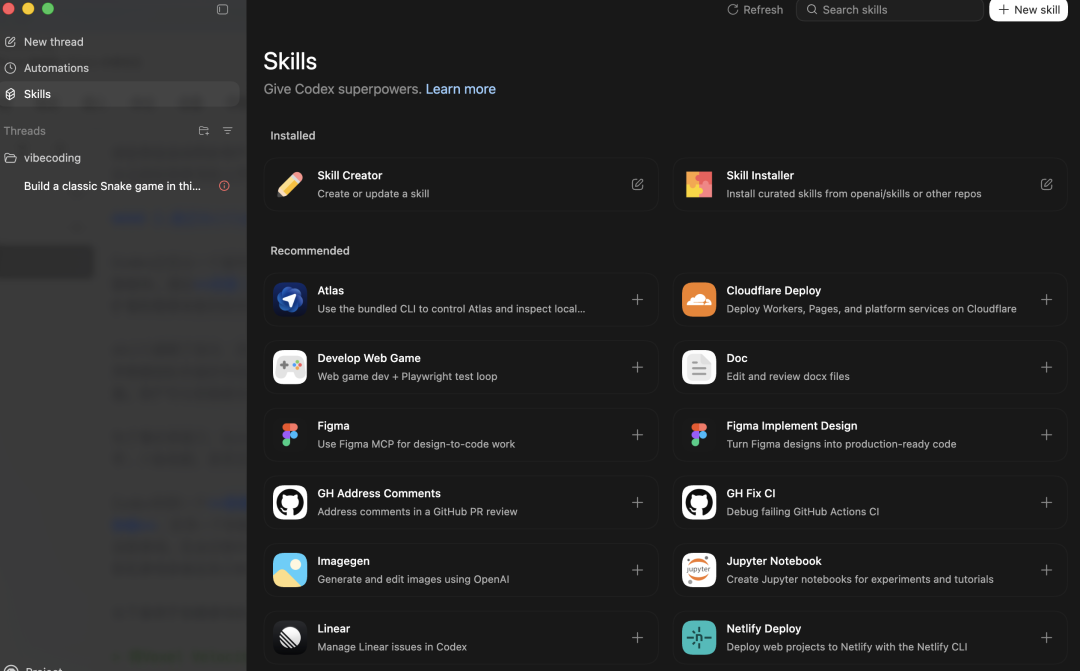The width and height of the screenshot is (1080, 671).
Task: Add the Cloudflare Deploy skill
Action: (1047, 300)
